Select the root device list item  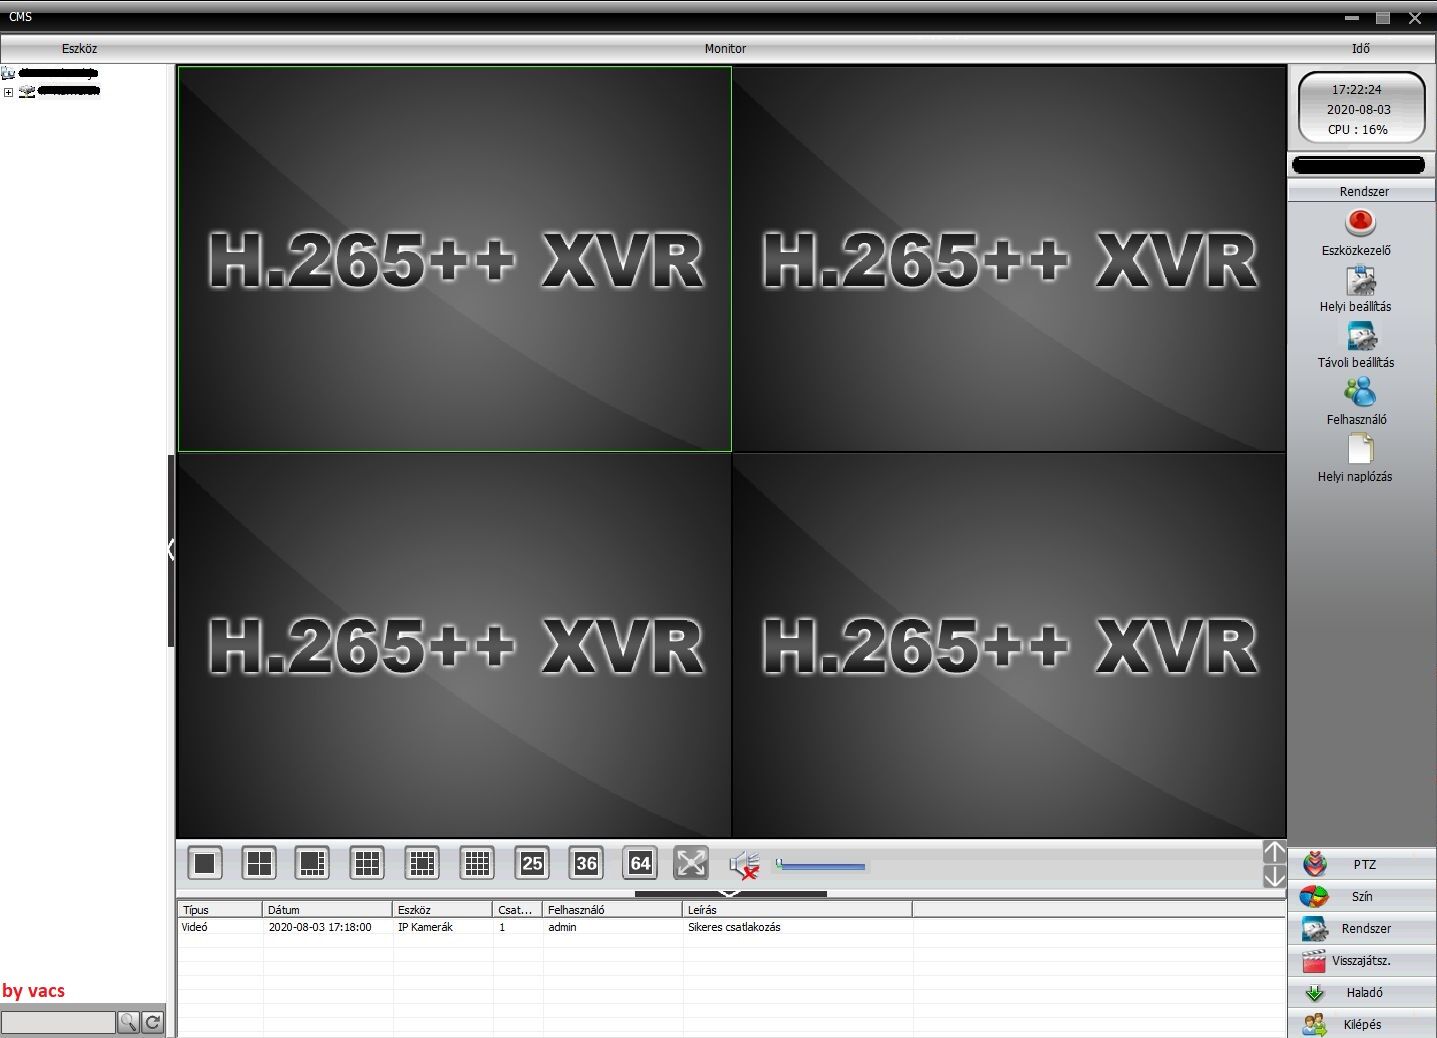click(x=50, y=73)
